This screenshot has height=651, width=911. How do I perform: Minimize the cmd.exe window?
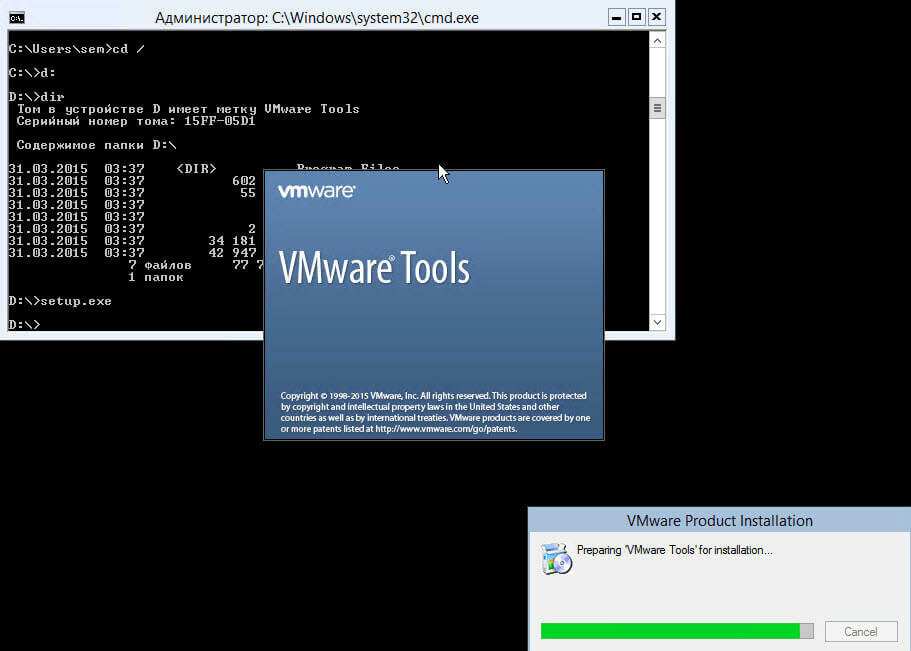616,17
